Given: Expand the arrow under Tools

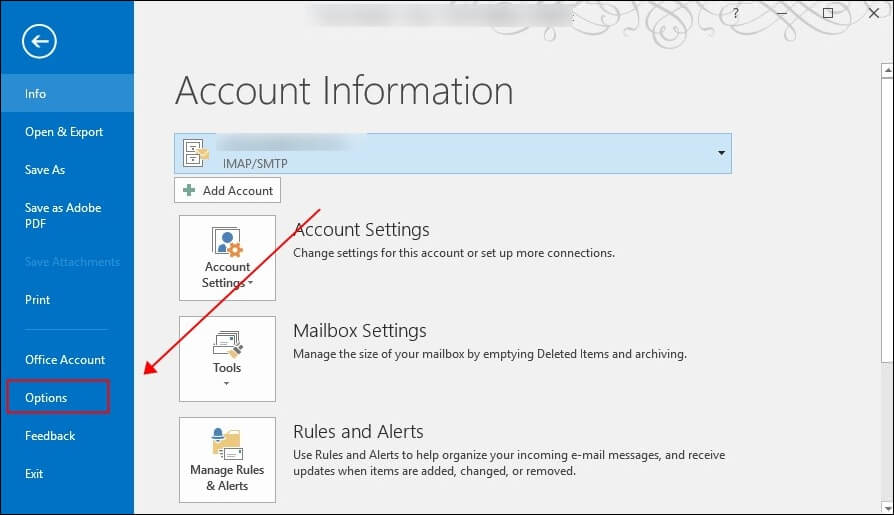Looking at the screenshot, I should (x=227, y=384).
